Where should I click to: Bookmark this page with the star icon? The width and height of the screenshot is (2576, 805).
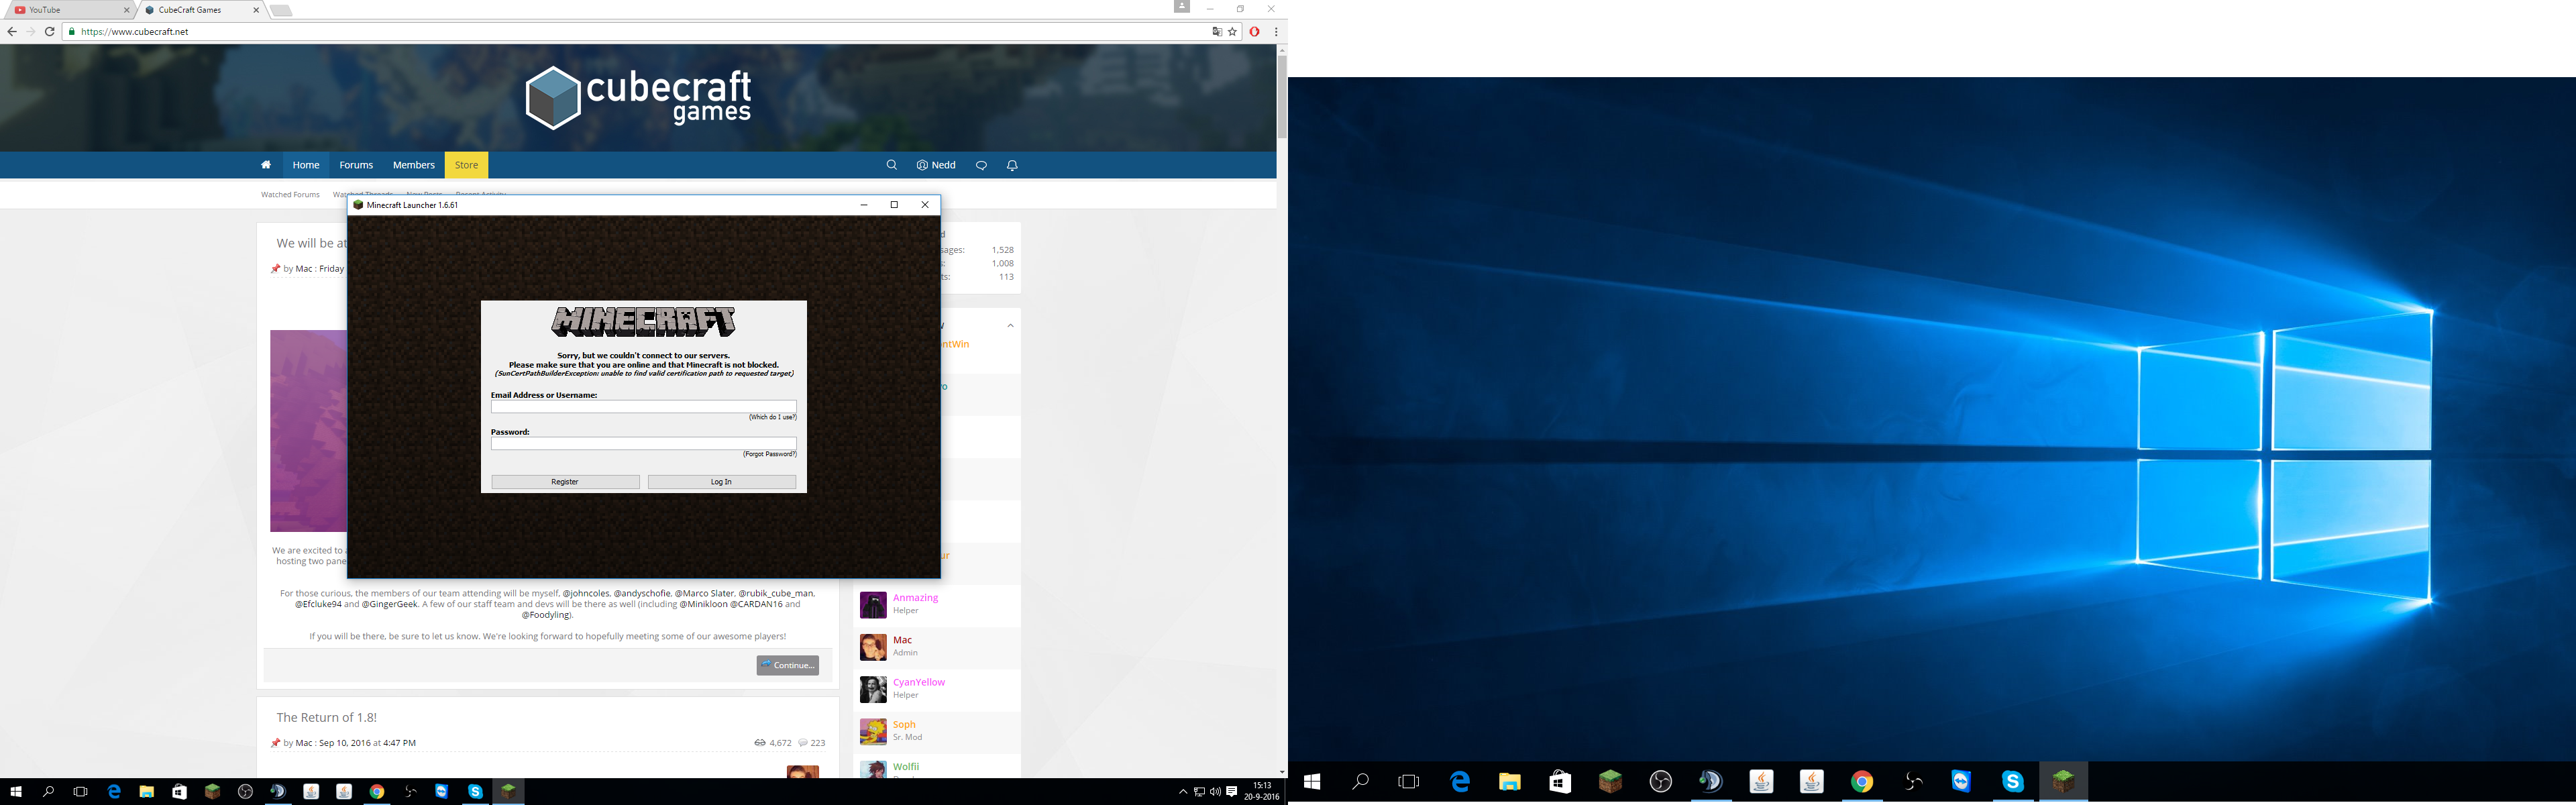pos(1232,32)
